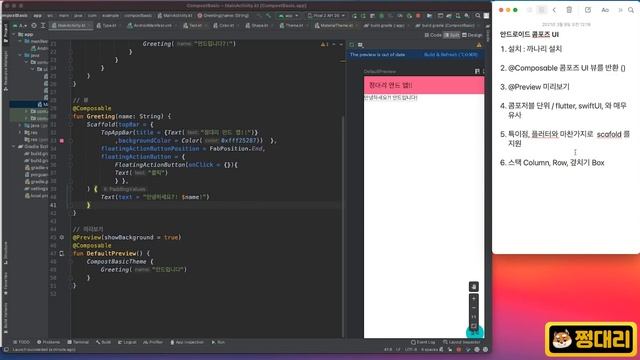Click the run gutter icon beside DefaultPreview function
Viewport: 640px width, 360px height.
[x=62, y=253]
